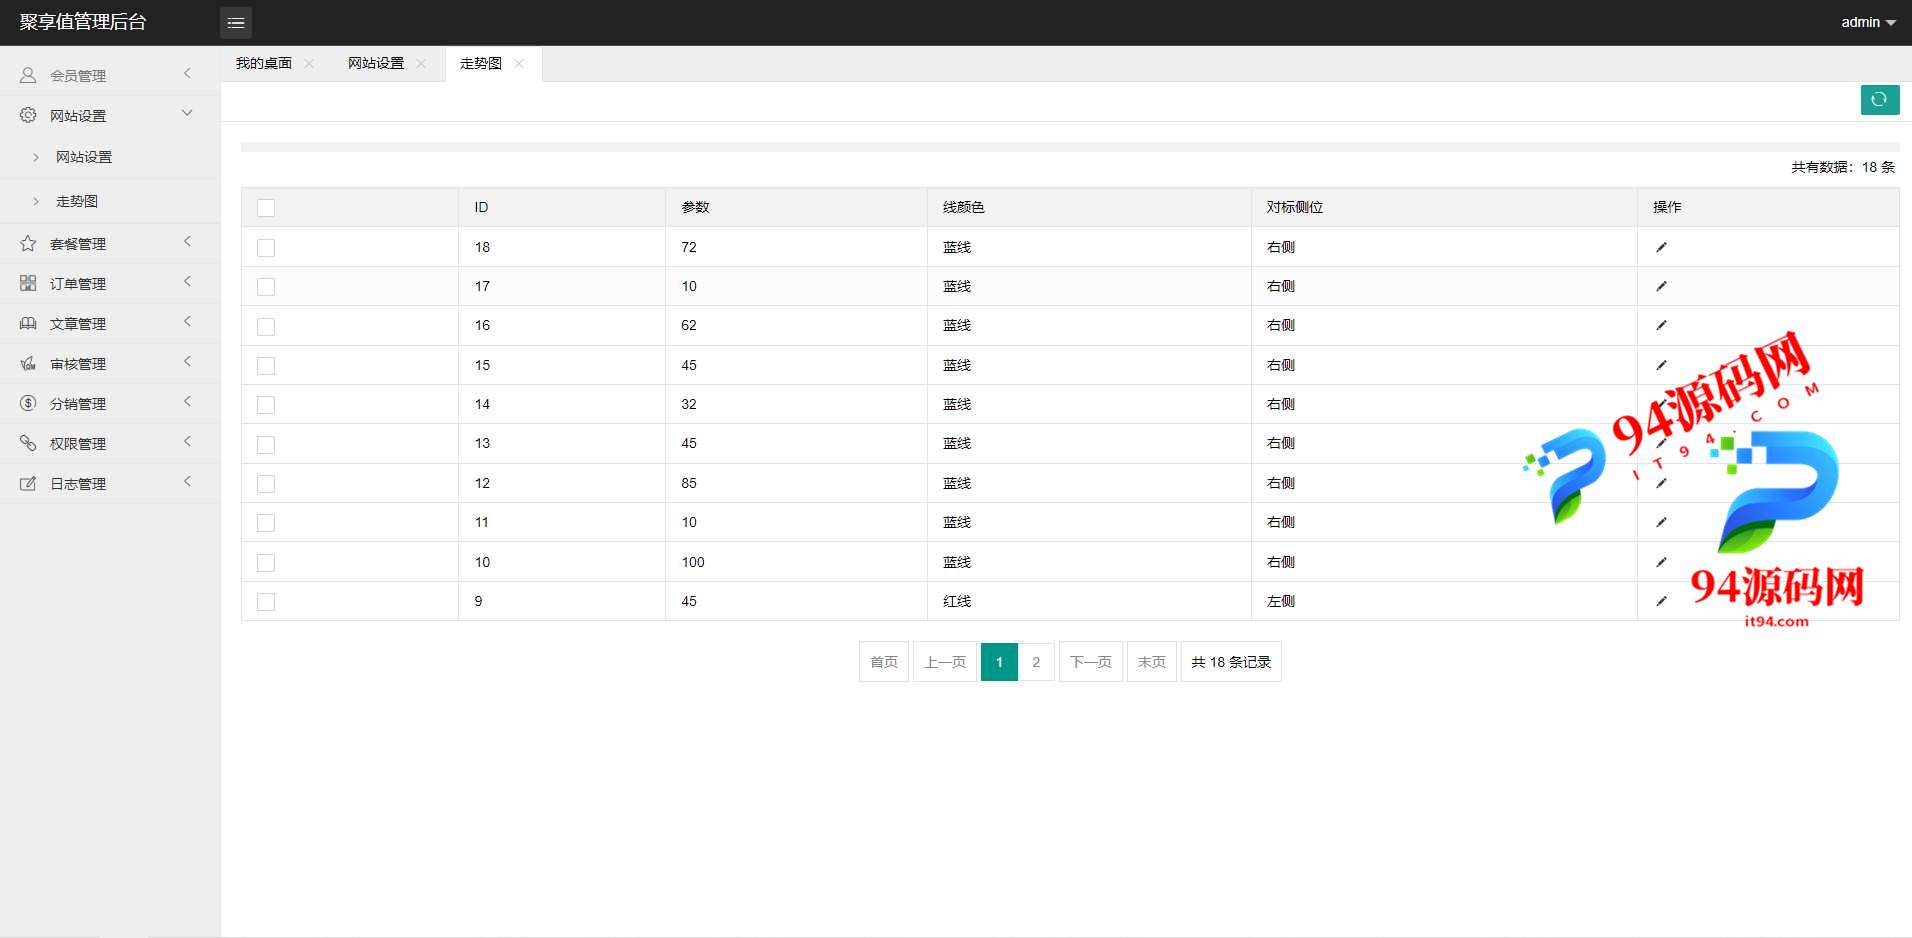Check the checkbox for row ID 13
Screen dimensions: 1912x938
click(266, 444)
